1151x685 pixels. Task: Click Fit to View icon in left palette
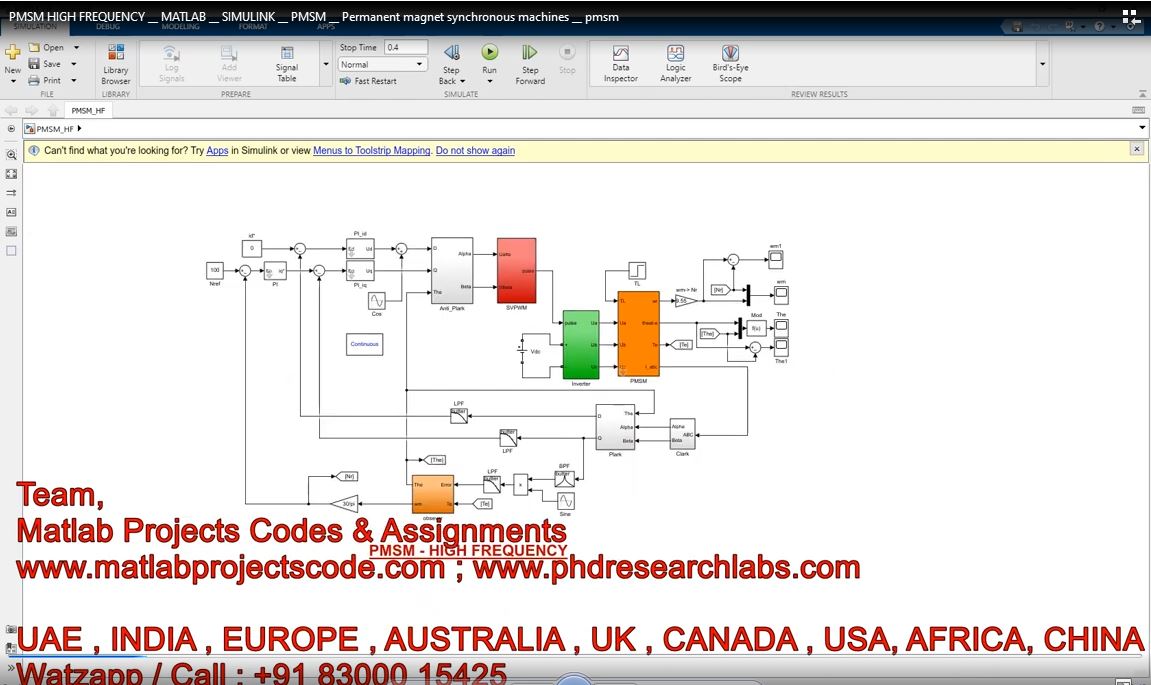11,174
